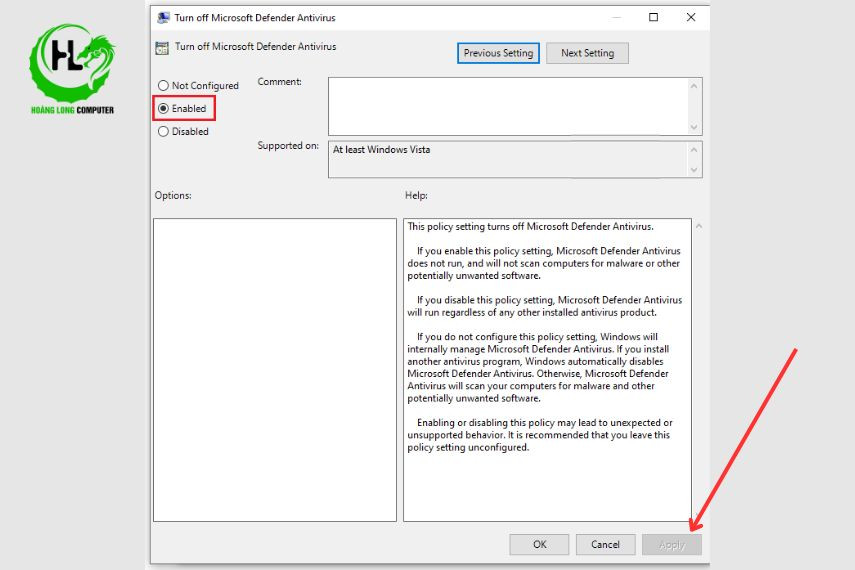Click the 'Comment:' label

click(279, 82)
